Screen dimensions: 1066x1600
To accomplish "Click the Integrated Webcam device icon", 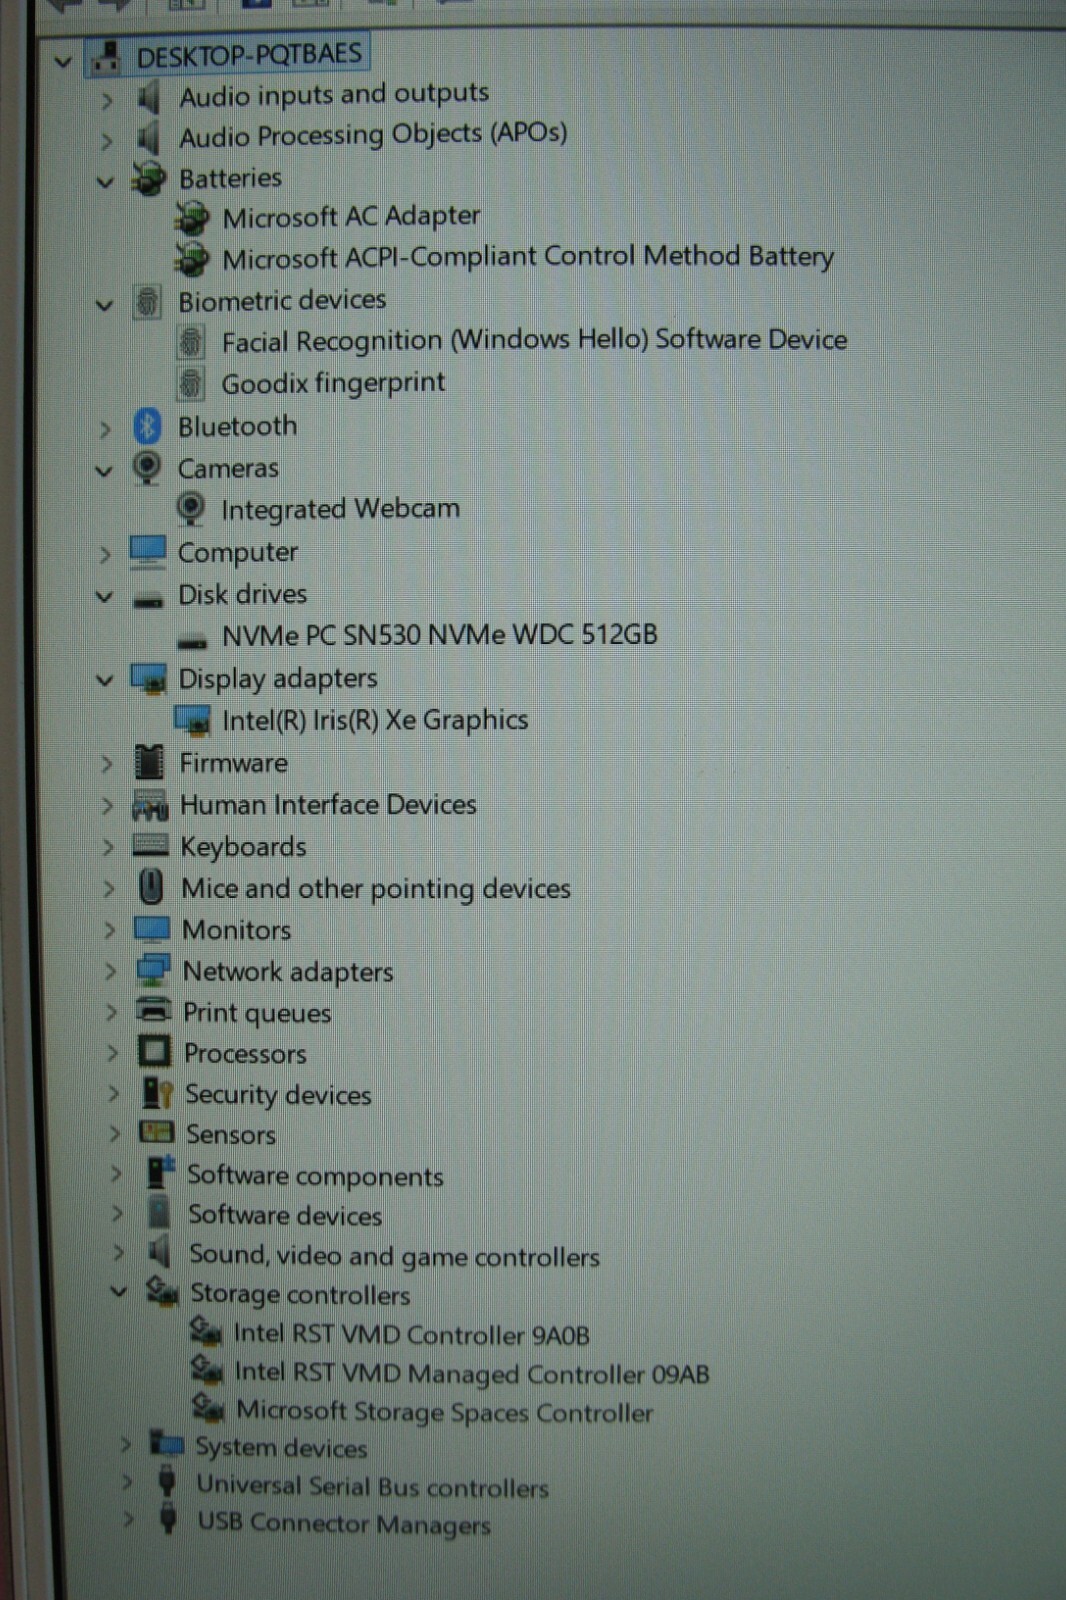I will click(190, 509).
